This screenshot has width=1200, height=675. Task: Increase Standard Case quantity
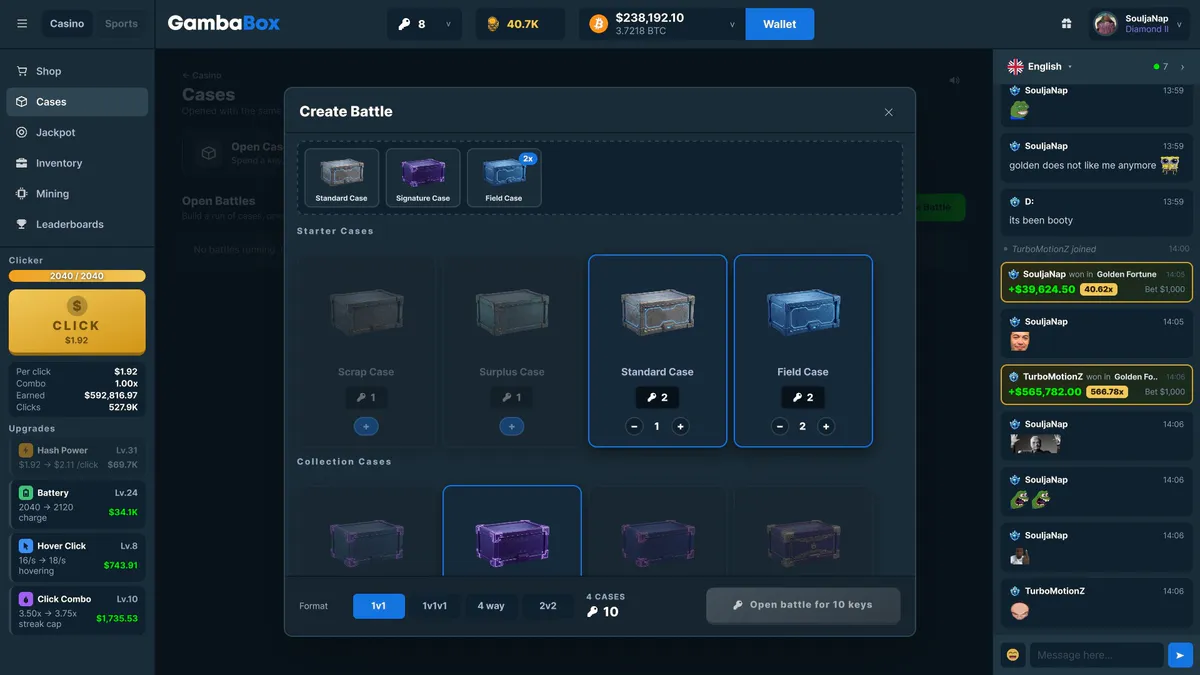(680, 427)
